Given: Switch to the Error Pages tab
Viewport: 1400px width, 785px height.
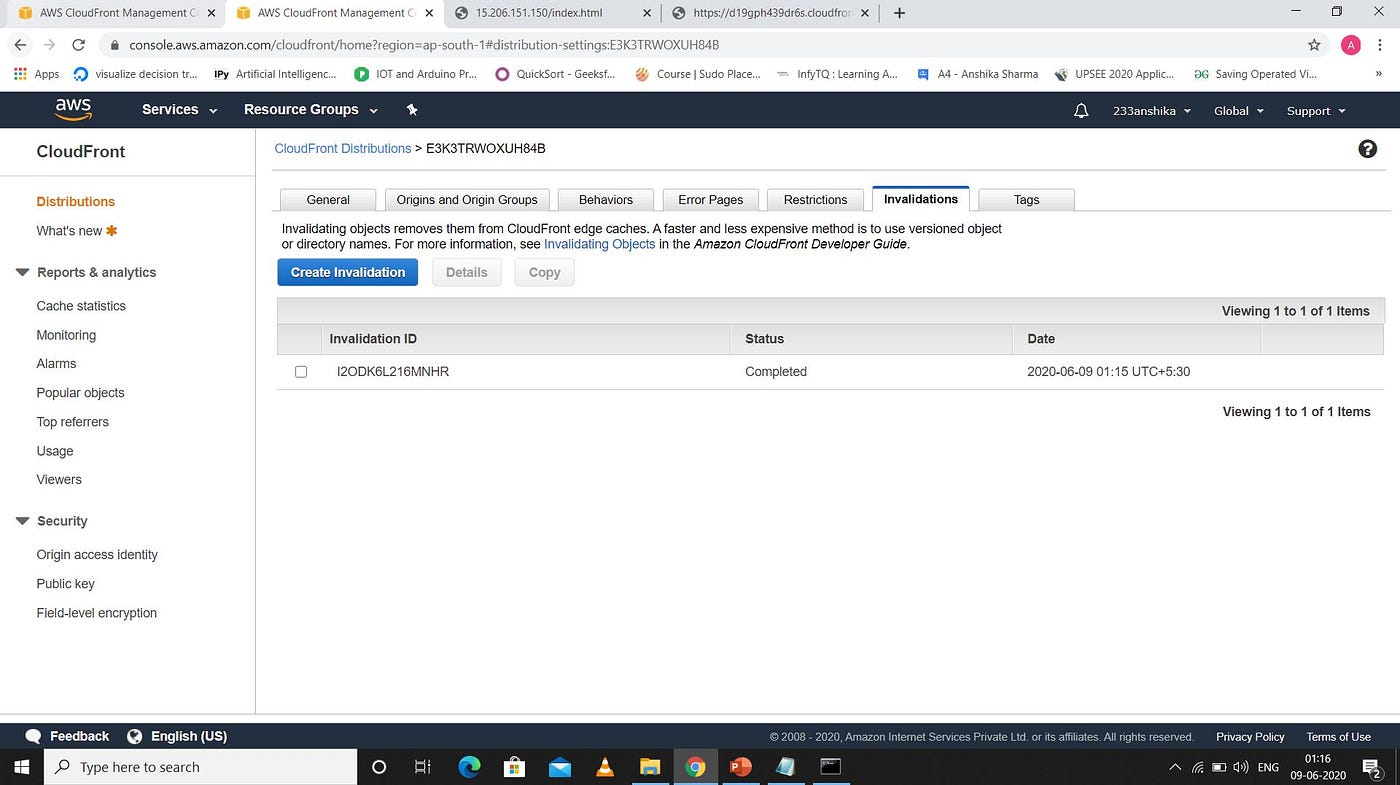Looking at the screenshot, I should [x=711, y=199].
